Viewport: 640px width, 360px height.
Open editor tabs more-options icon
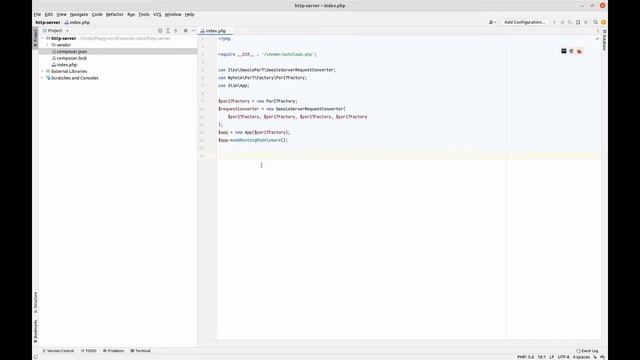(x=598, y=31)
